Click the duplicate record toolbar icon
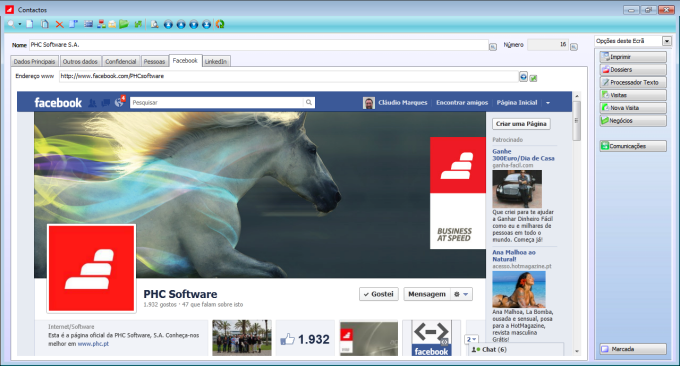Screen dimensions: 680x366 click(x=45, y=24)
